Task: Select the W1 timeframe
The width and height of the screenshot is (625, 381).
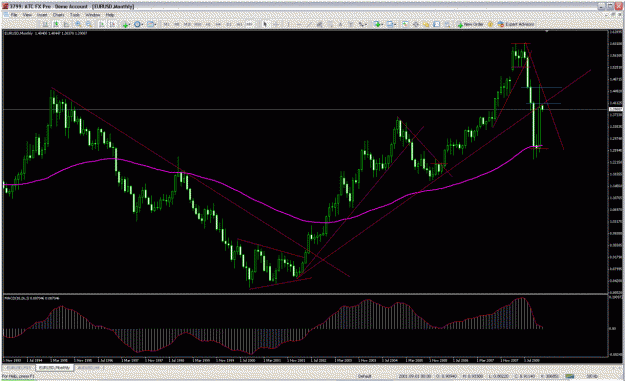Action: [x=239, y=24]
